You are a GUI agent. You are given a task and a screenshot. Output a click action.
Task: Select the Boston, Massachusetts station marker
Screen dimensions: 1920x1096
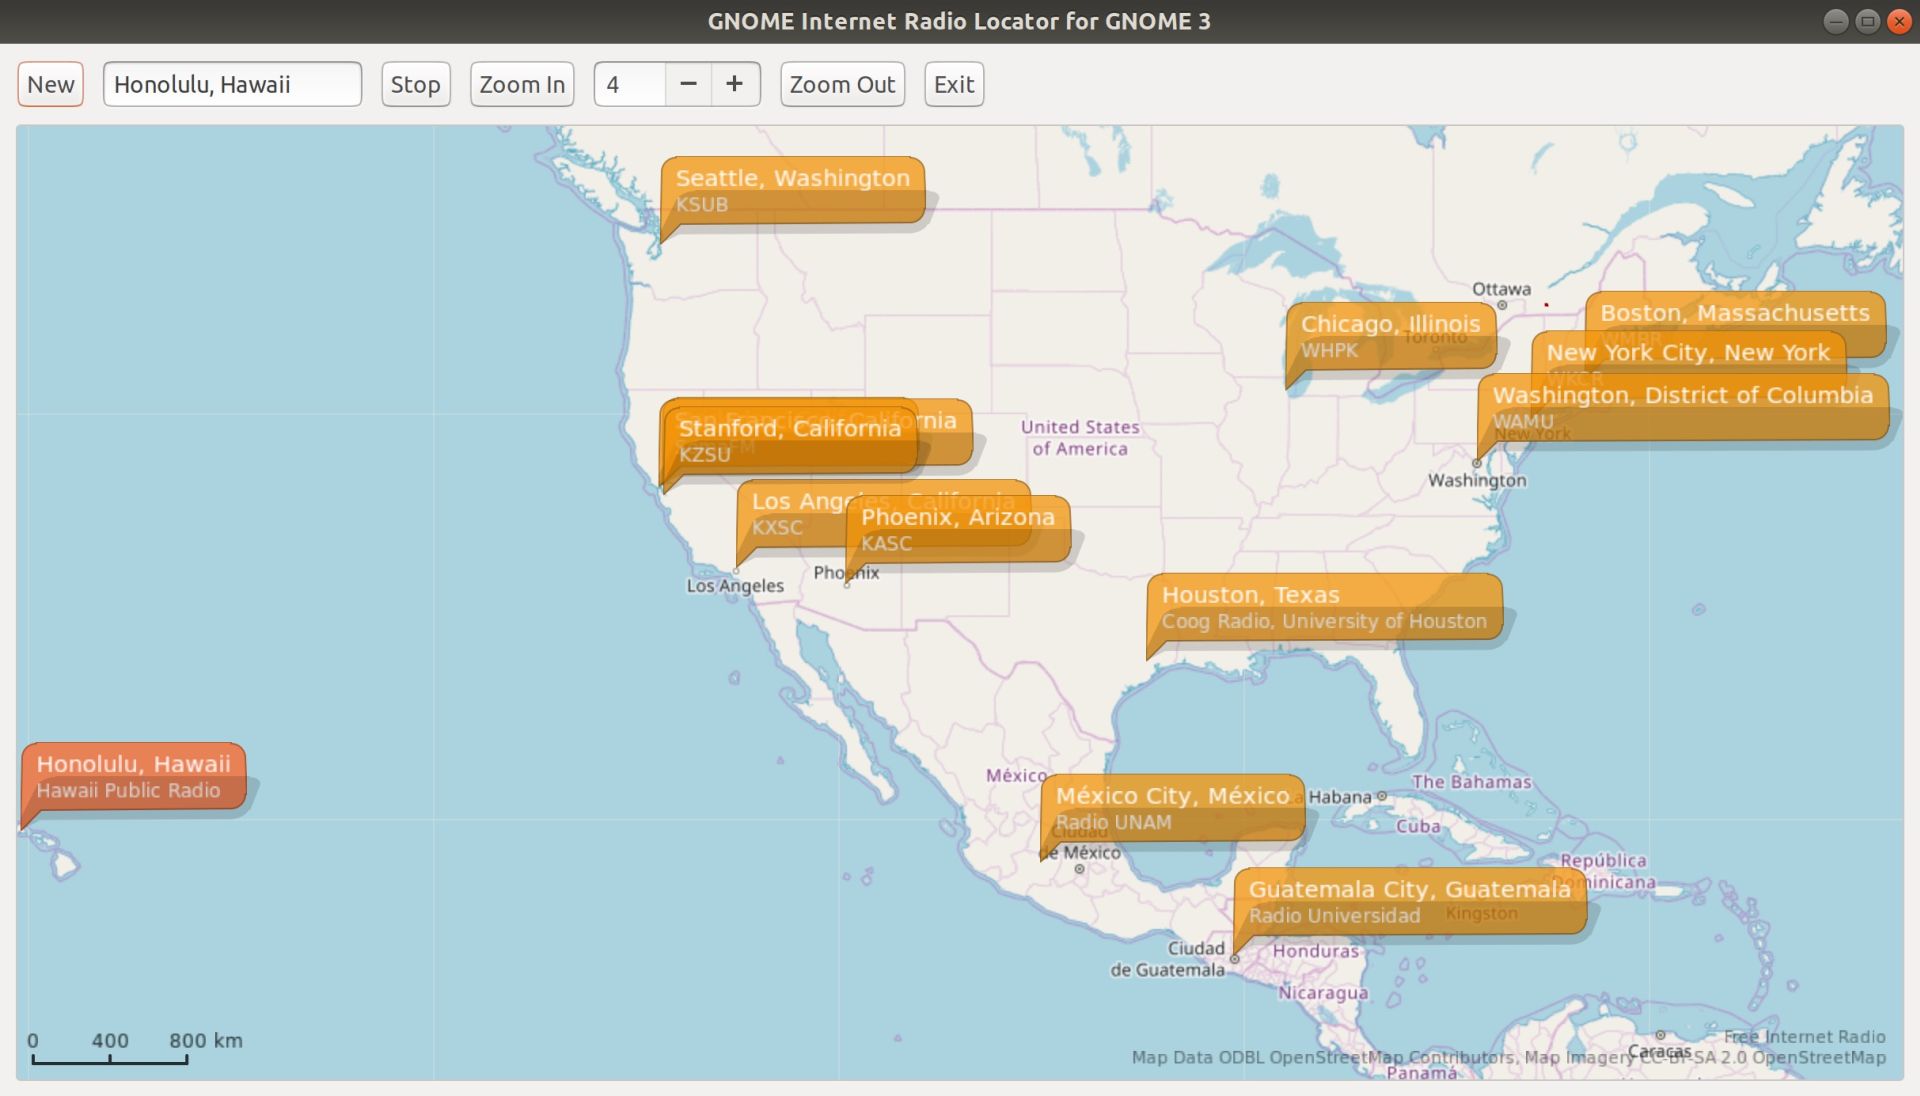tap(1735, 312)
